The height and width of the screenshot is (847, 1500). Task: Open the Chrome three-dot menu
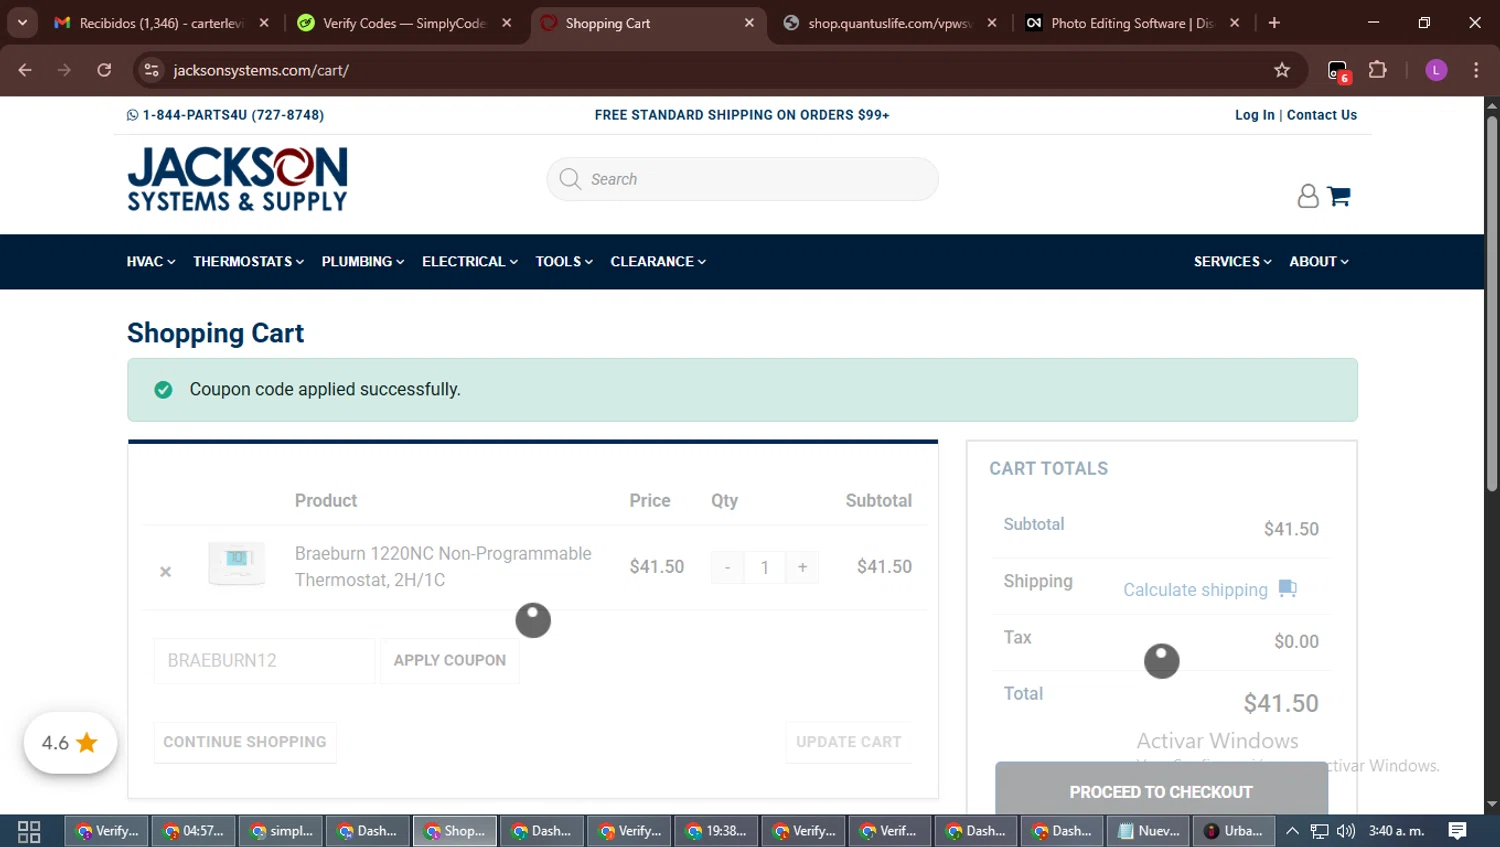(1476, 70)
